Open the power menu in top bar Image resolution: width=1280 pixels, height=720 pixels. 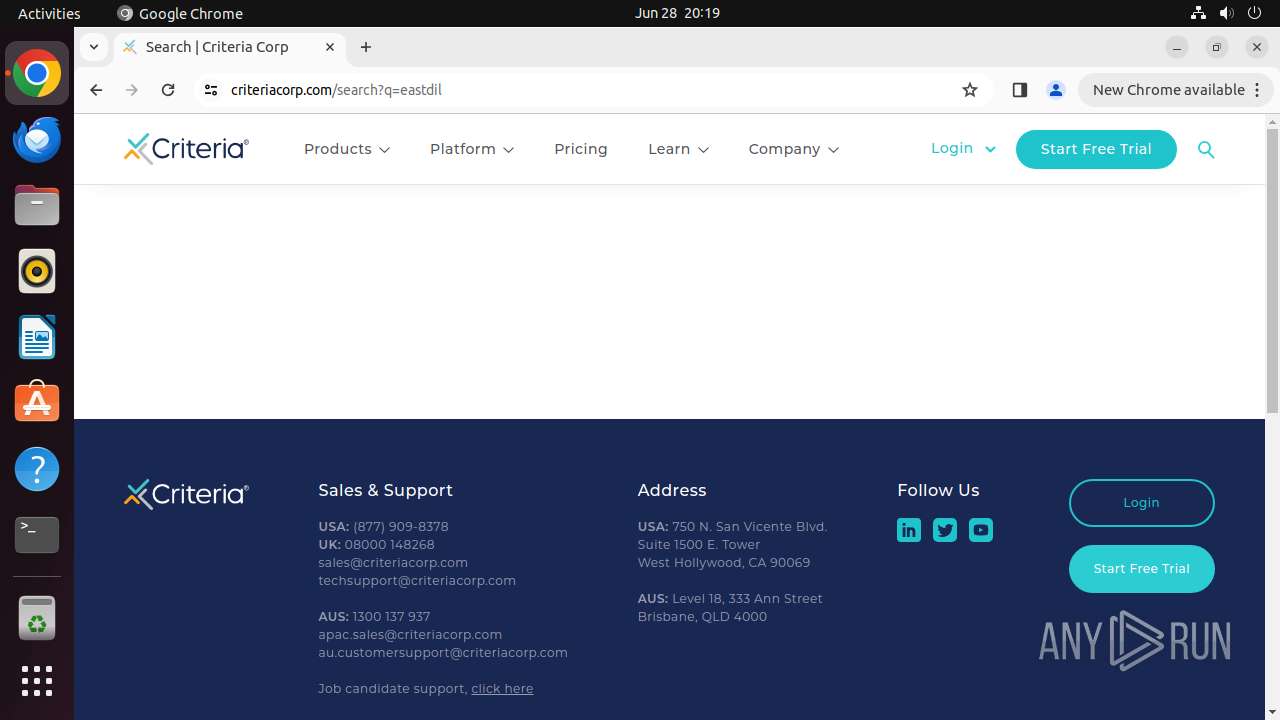coord(1255,13)
